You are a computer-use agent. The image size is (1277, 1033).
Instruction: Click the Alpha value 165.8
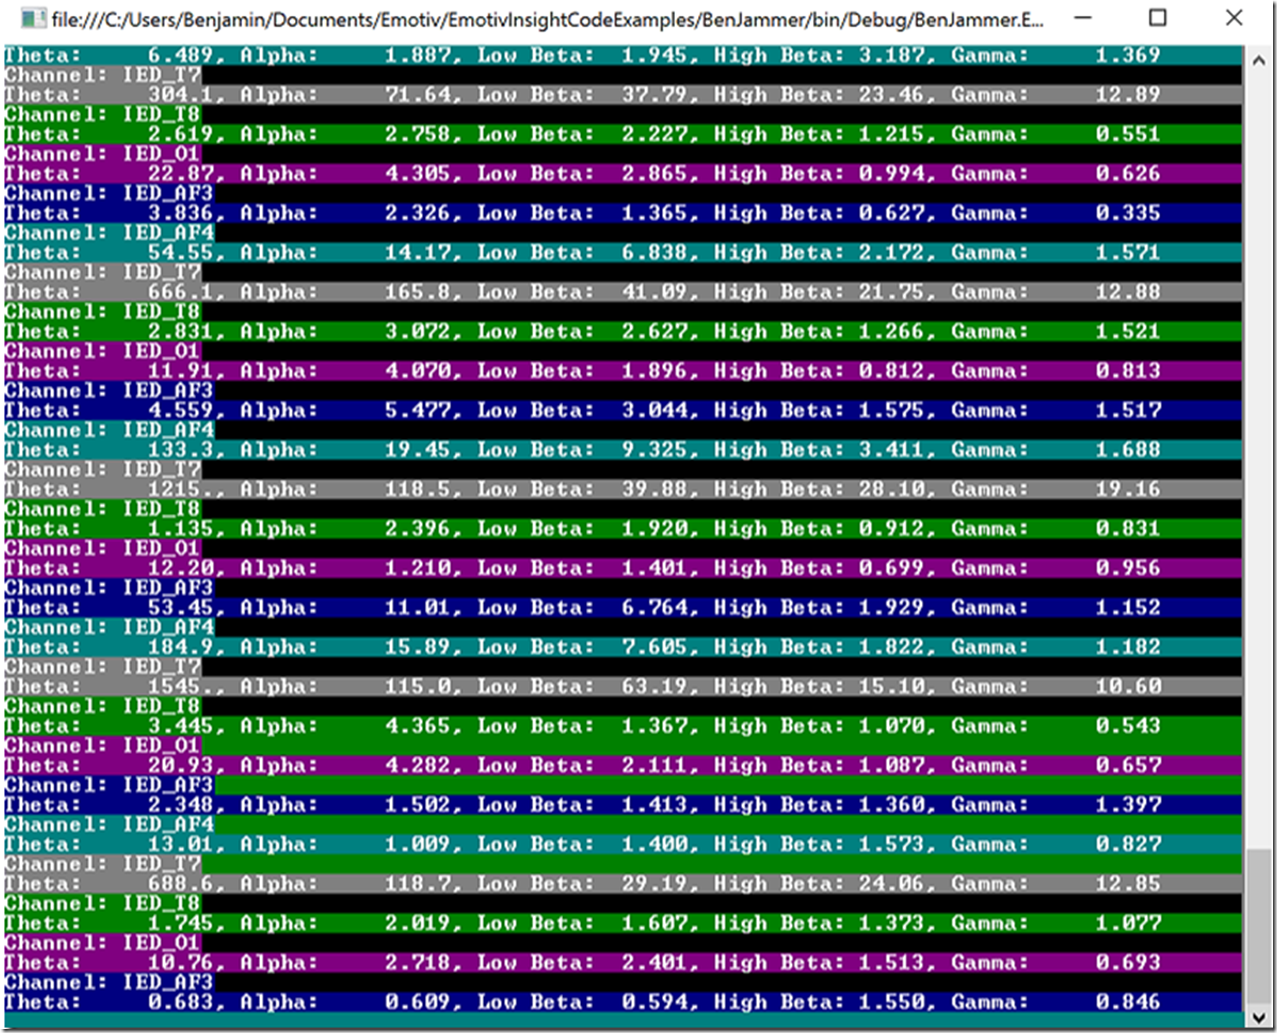coord(418,292)
